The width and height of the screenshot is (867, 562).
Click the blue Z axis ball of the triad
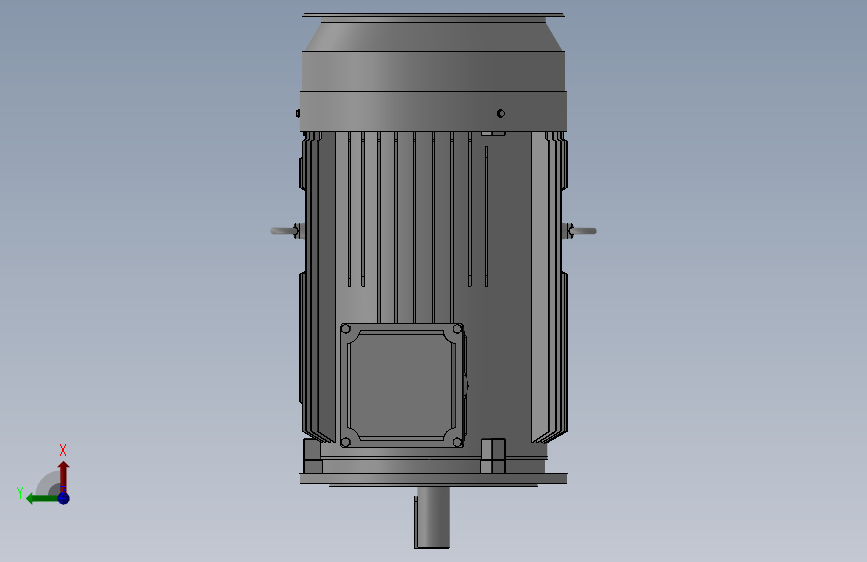[x=64, y=498]
